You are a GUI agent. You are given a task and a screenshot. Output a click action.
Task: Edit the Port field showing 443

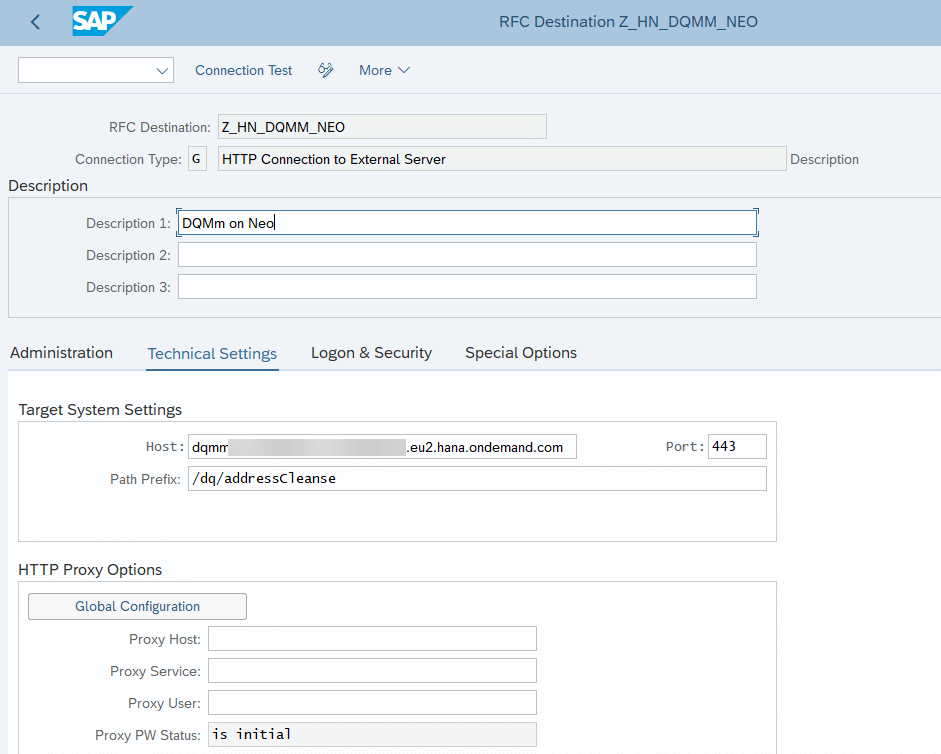coord(738,447)
